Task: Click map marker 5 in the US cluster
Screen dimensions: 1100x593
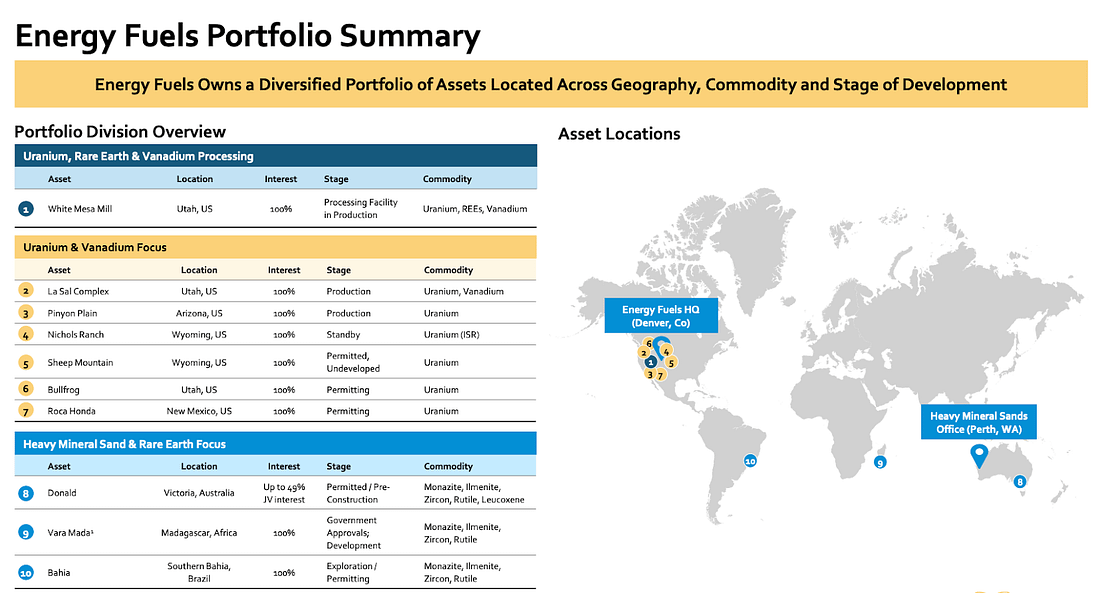Action: (671, 362)
